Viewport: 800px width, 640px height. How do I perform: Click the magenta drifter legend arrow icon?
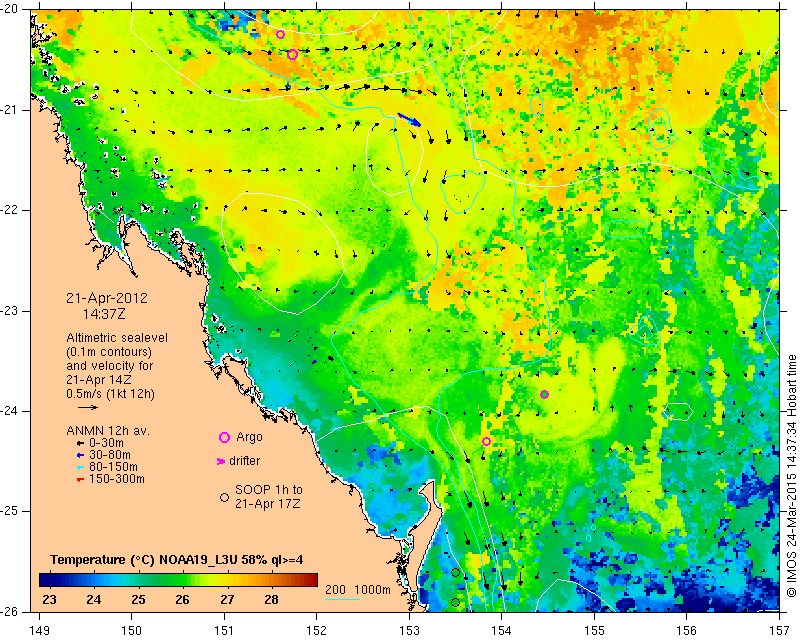(221, 461)
